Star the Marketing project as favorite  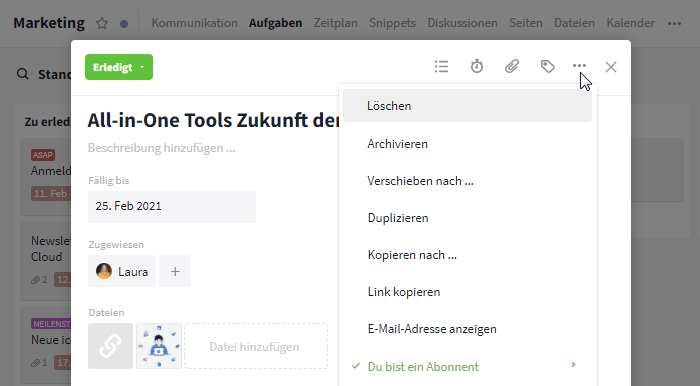tap(102, 23)
